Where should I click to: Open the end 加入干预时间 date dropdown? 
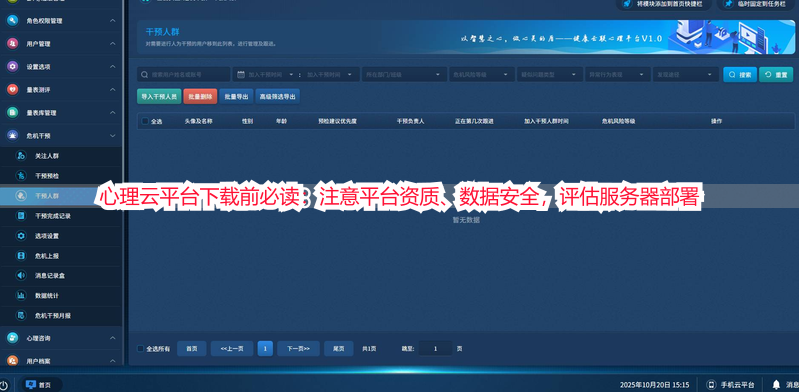350,74
